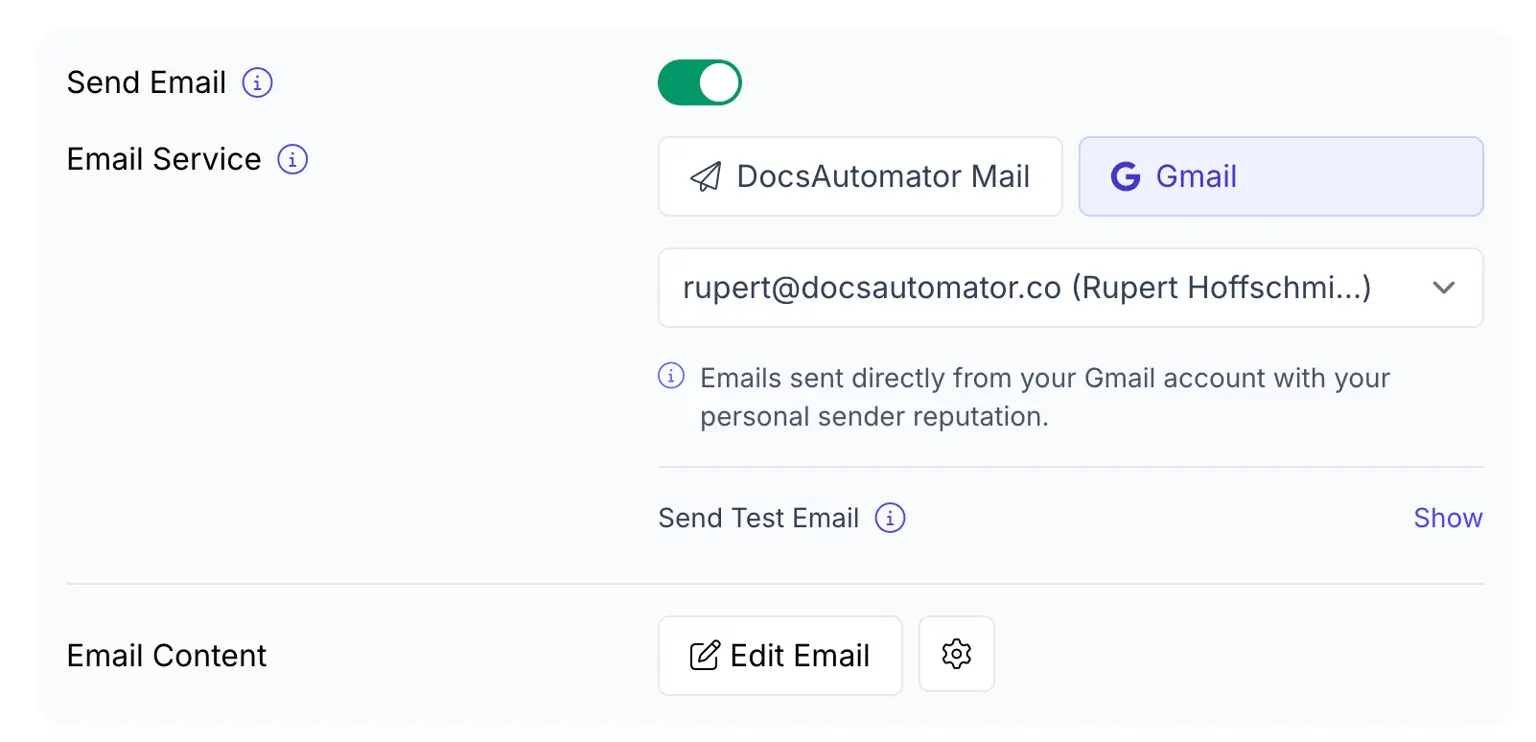Click the Google "G" icon on Gmail button
Screen dimensions: 1536x742
point(1126,176)
